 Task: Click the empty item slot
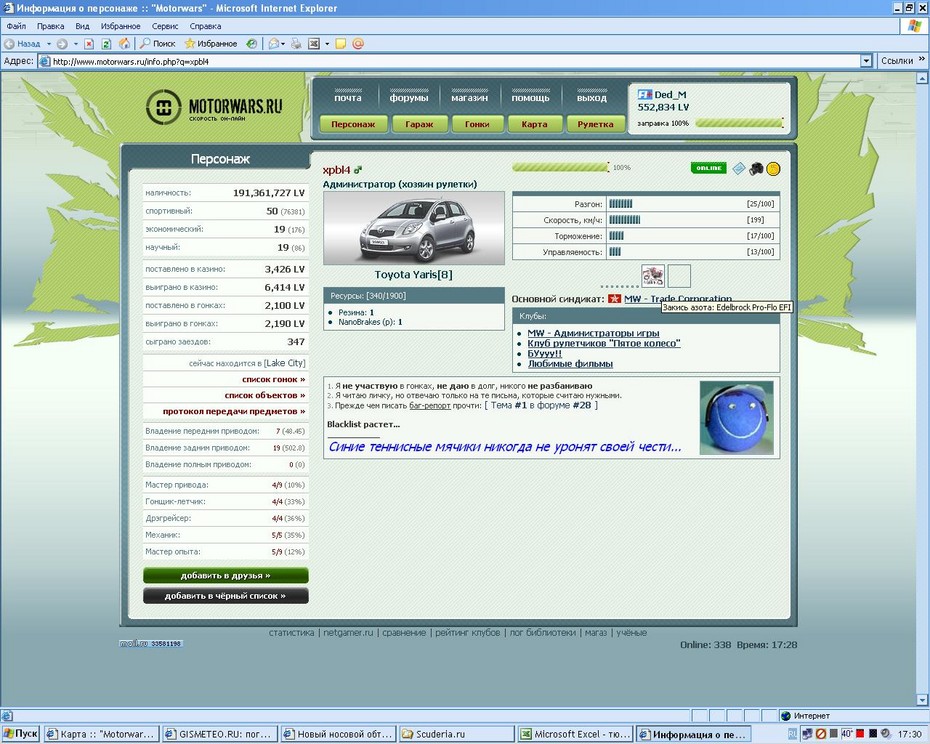pyautogui.click(x=679, y=276)
